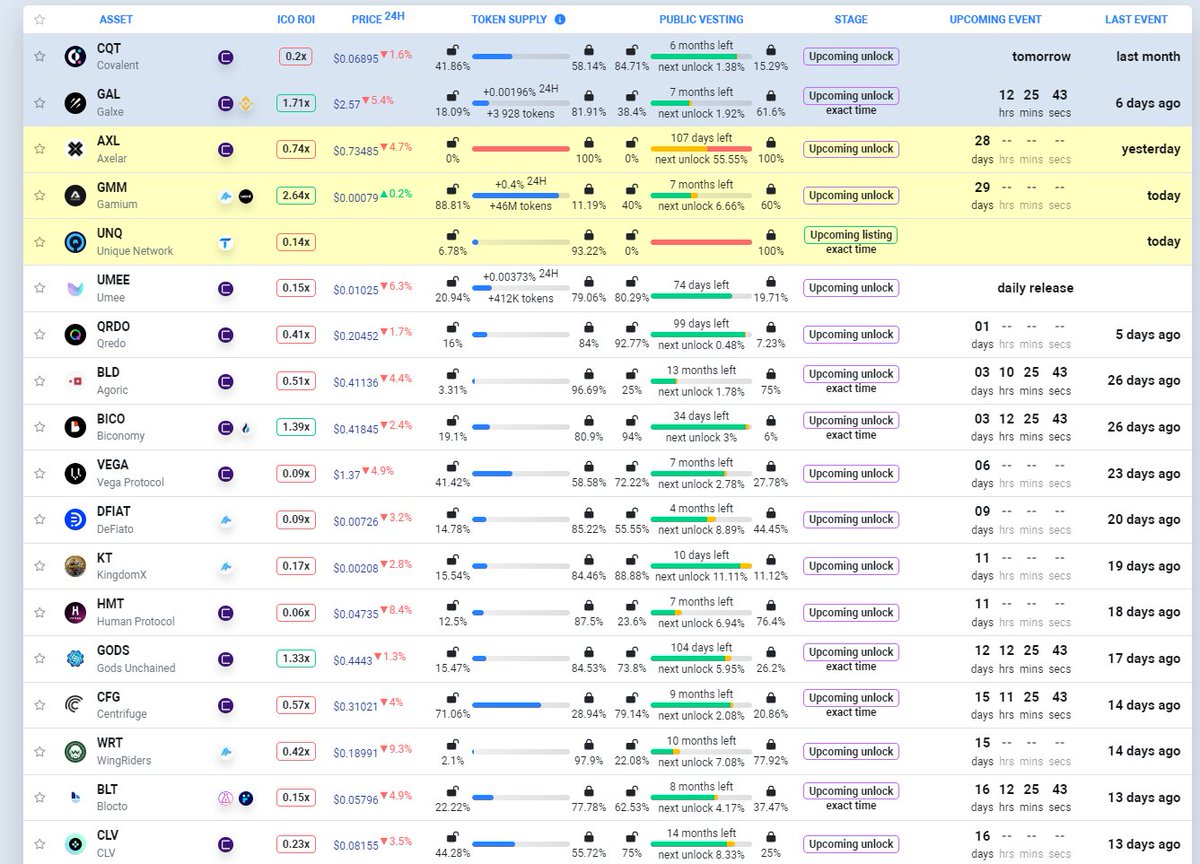Click the "daily release" text for UMEE
1200x864 pixels.
(1035, 288)
